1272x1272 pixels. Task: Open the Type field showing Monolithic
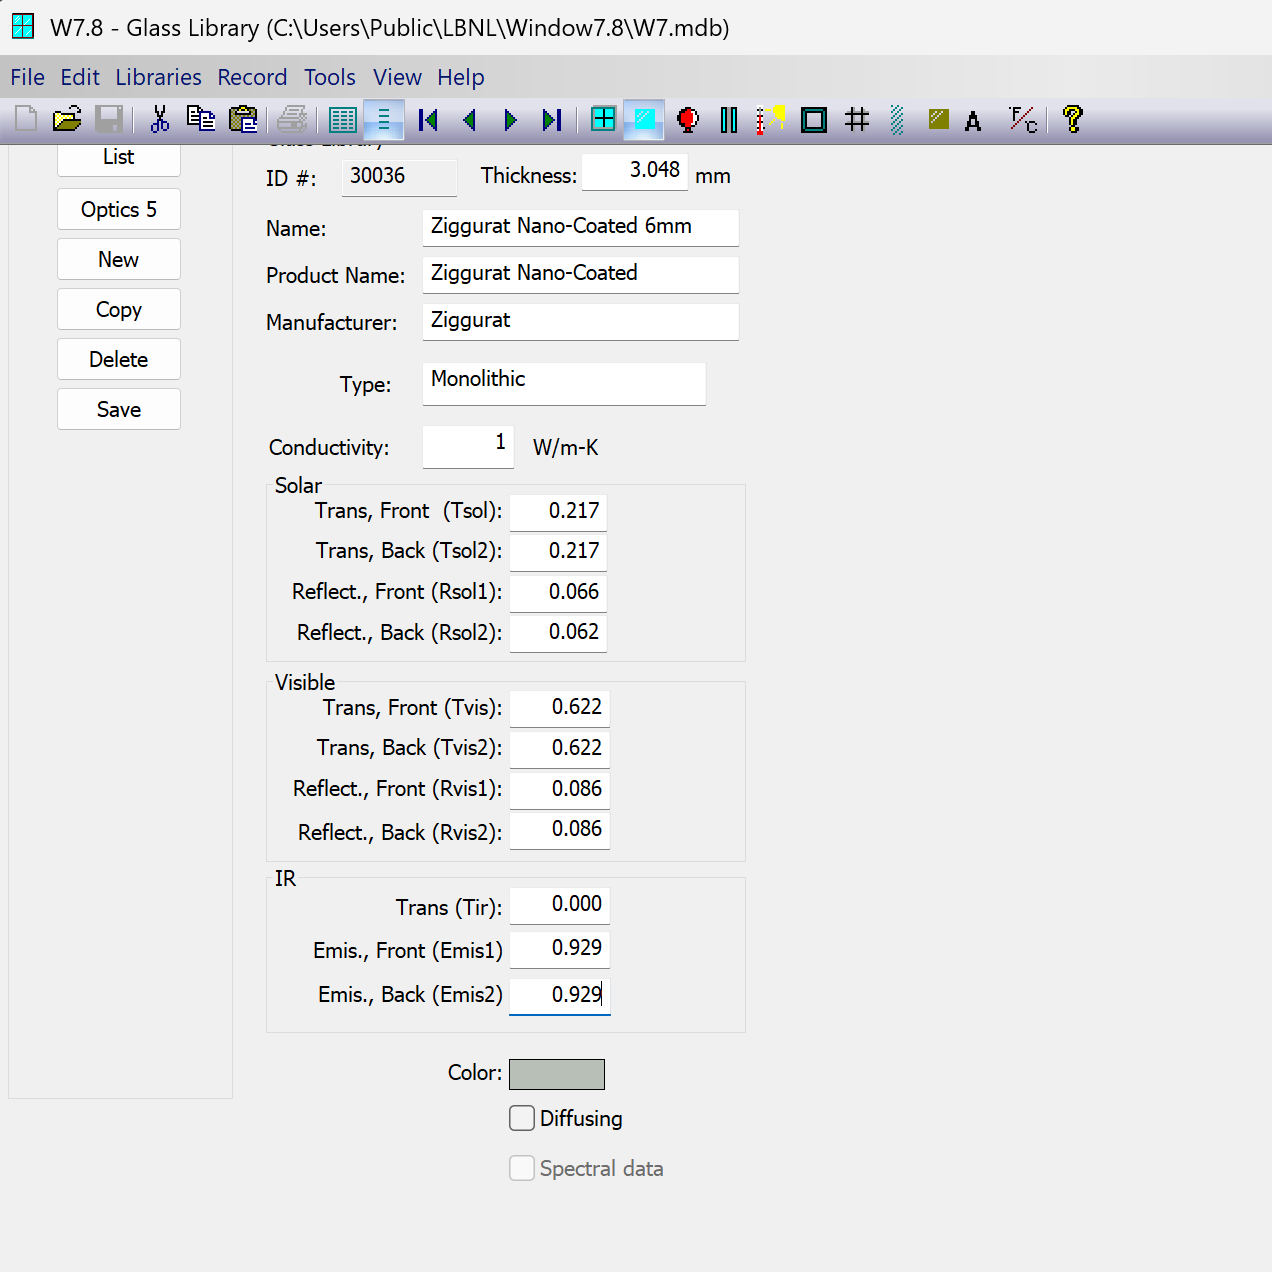click(563, 384)
